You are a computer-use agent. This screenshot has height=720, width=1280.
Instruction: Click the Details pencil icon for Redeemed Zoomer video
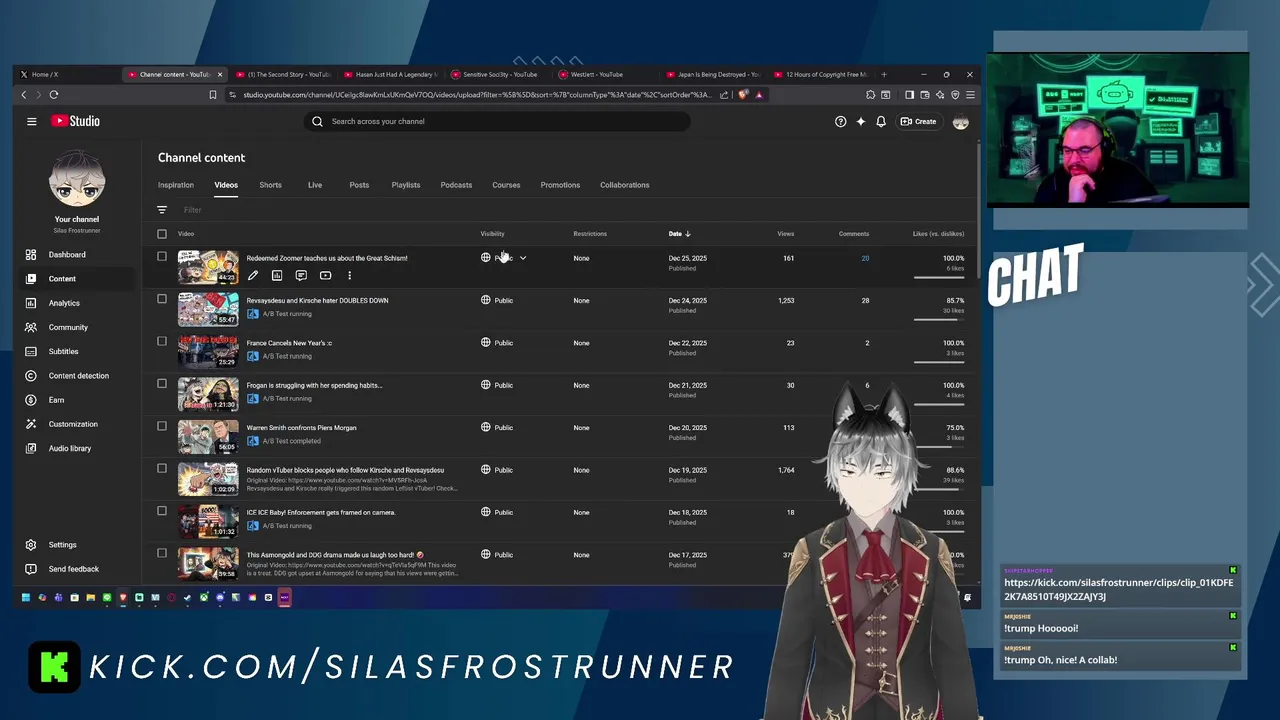pyautogui.click(x=253, y=275)
